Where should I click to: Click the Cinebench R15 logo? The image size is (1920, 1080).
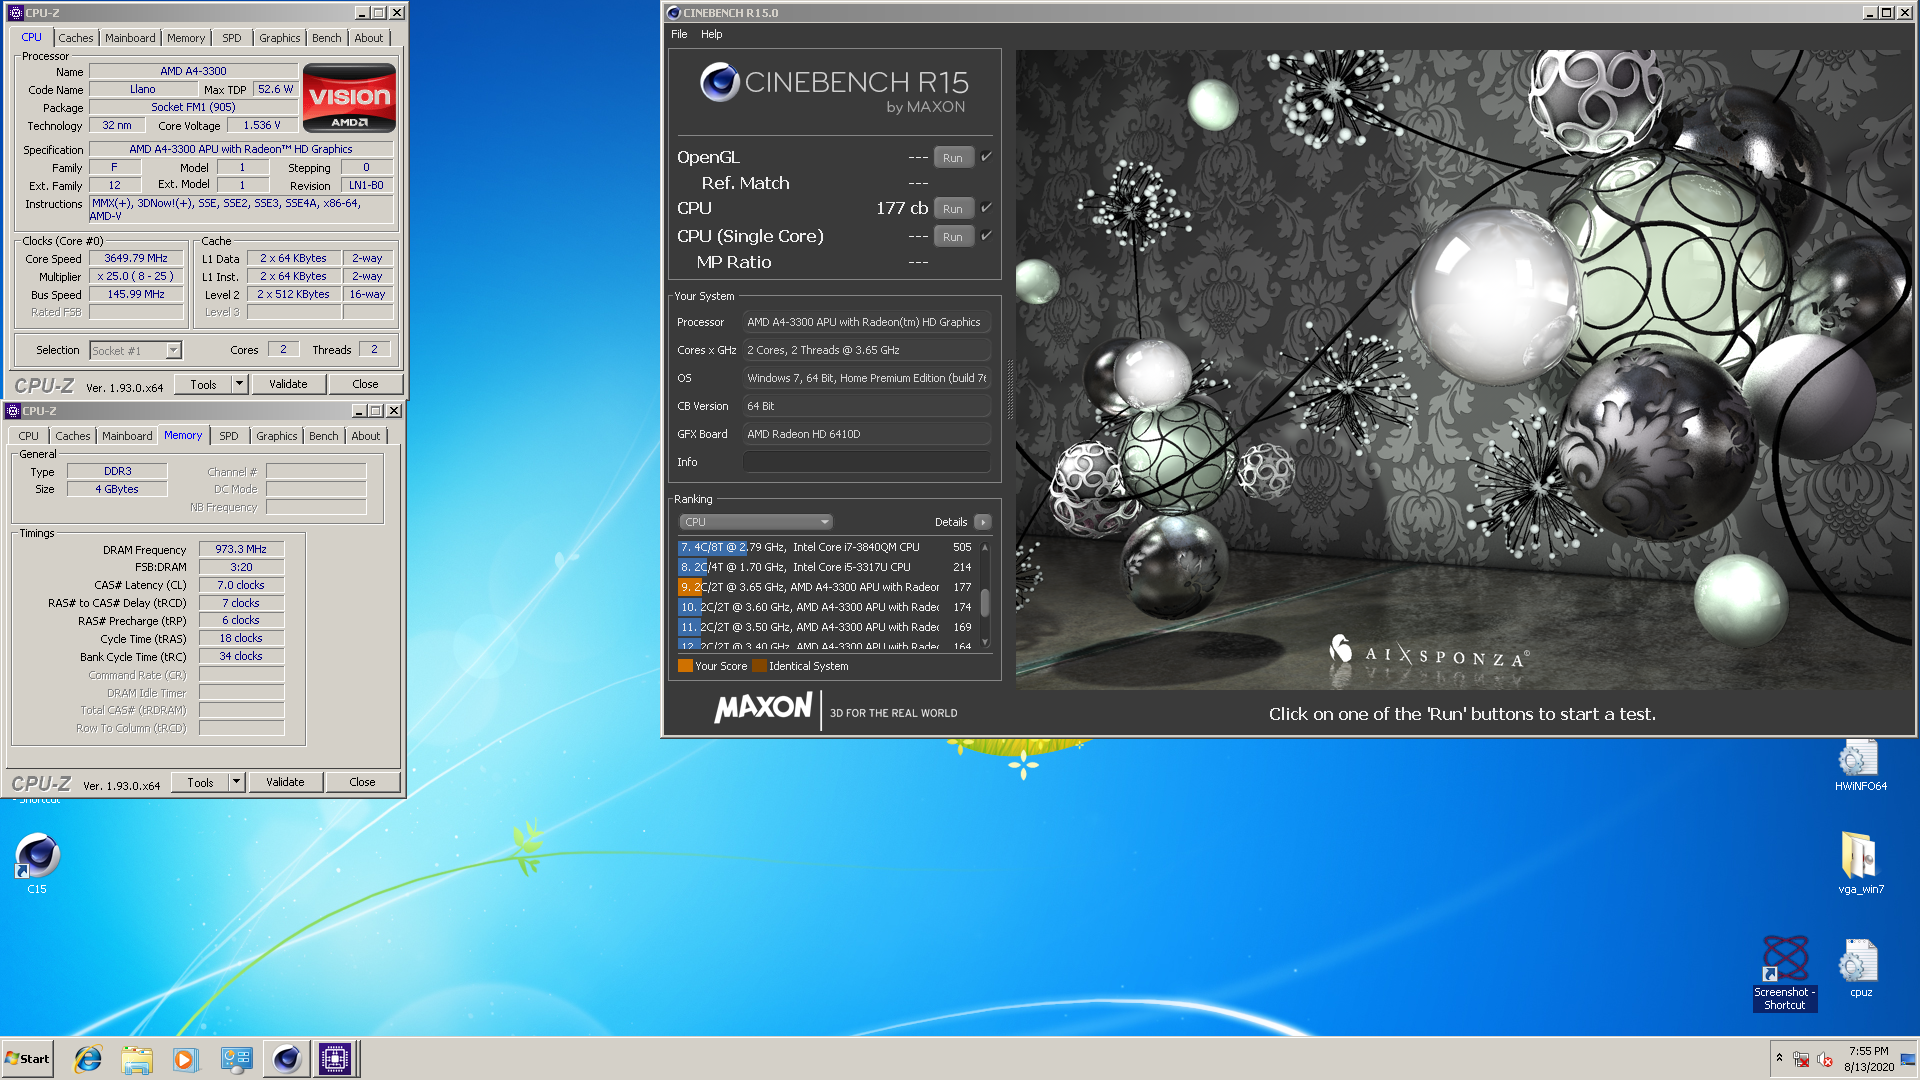click(834, 90)
